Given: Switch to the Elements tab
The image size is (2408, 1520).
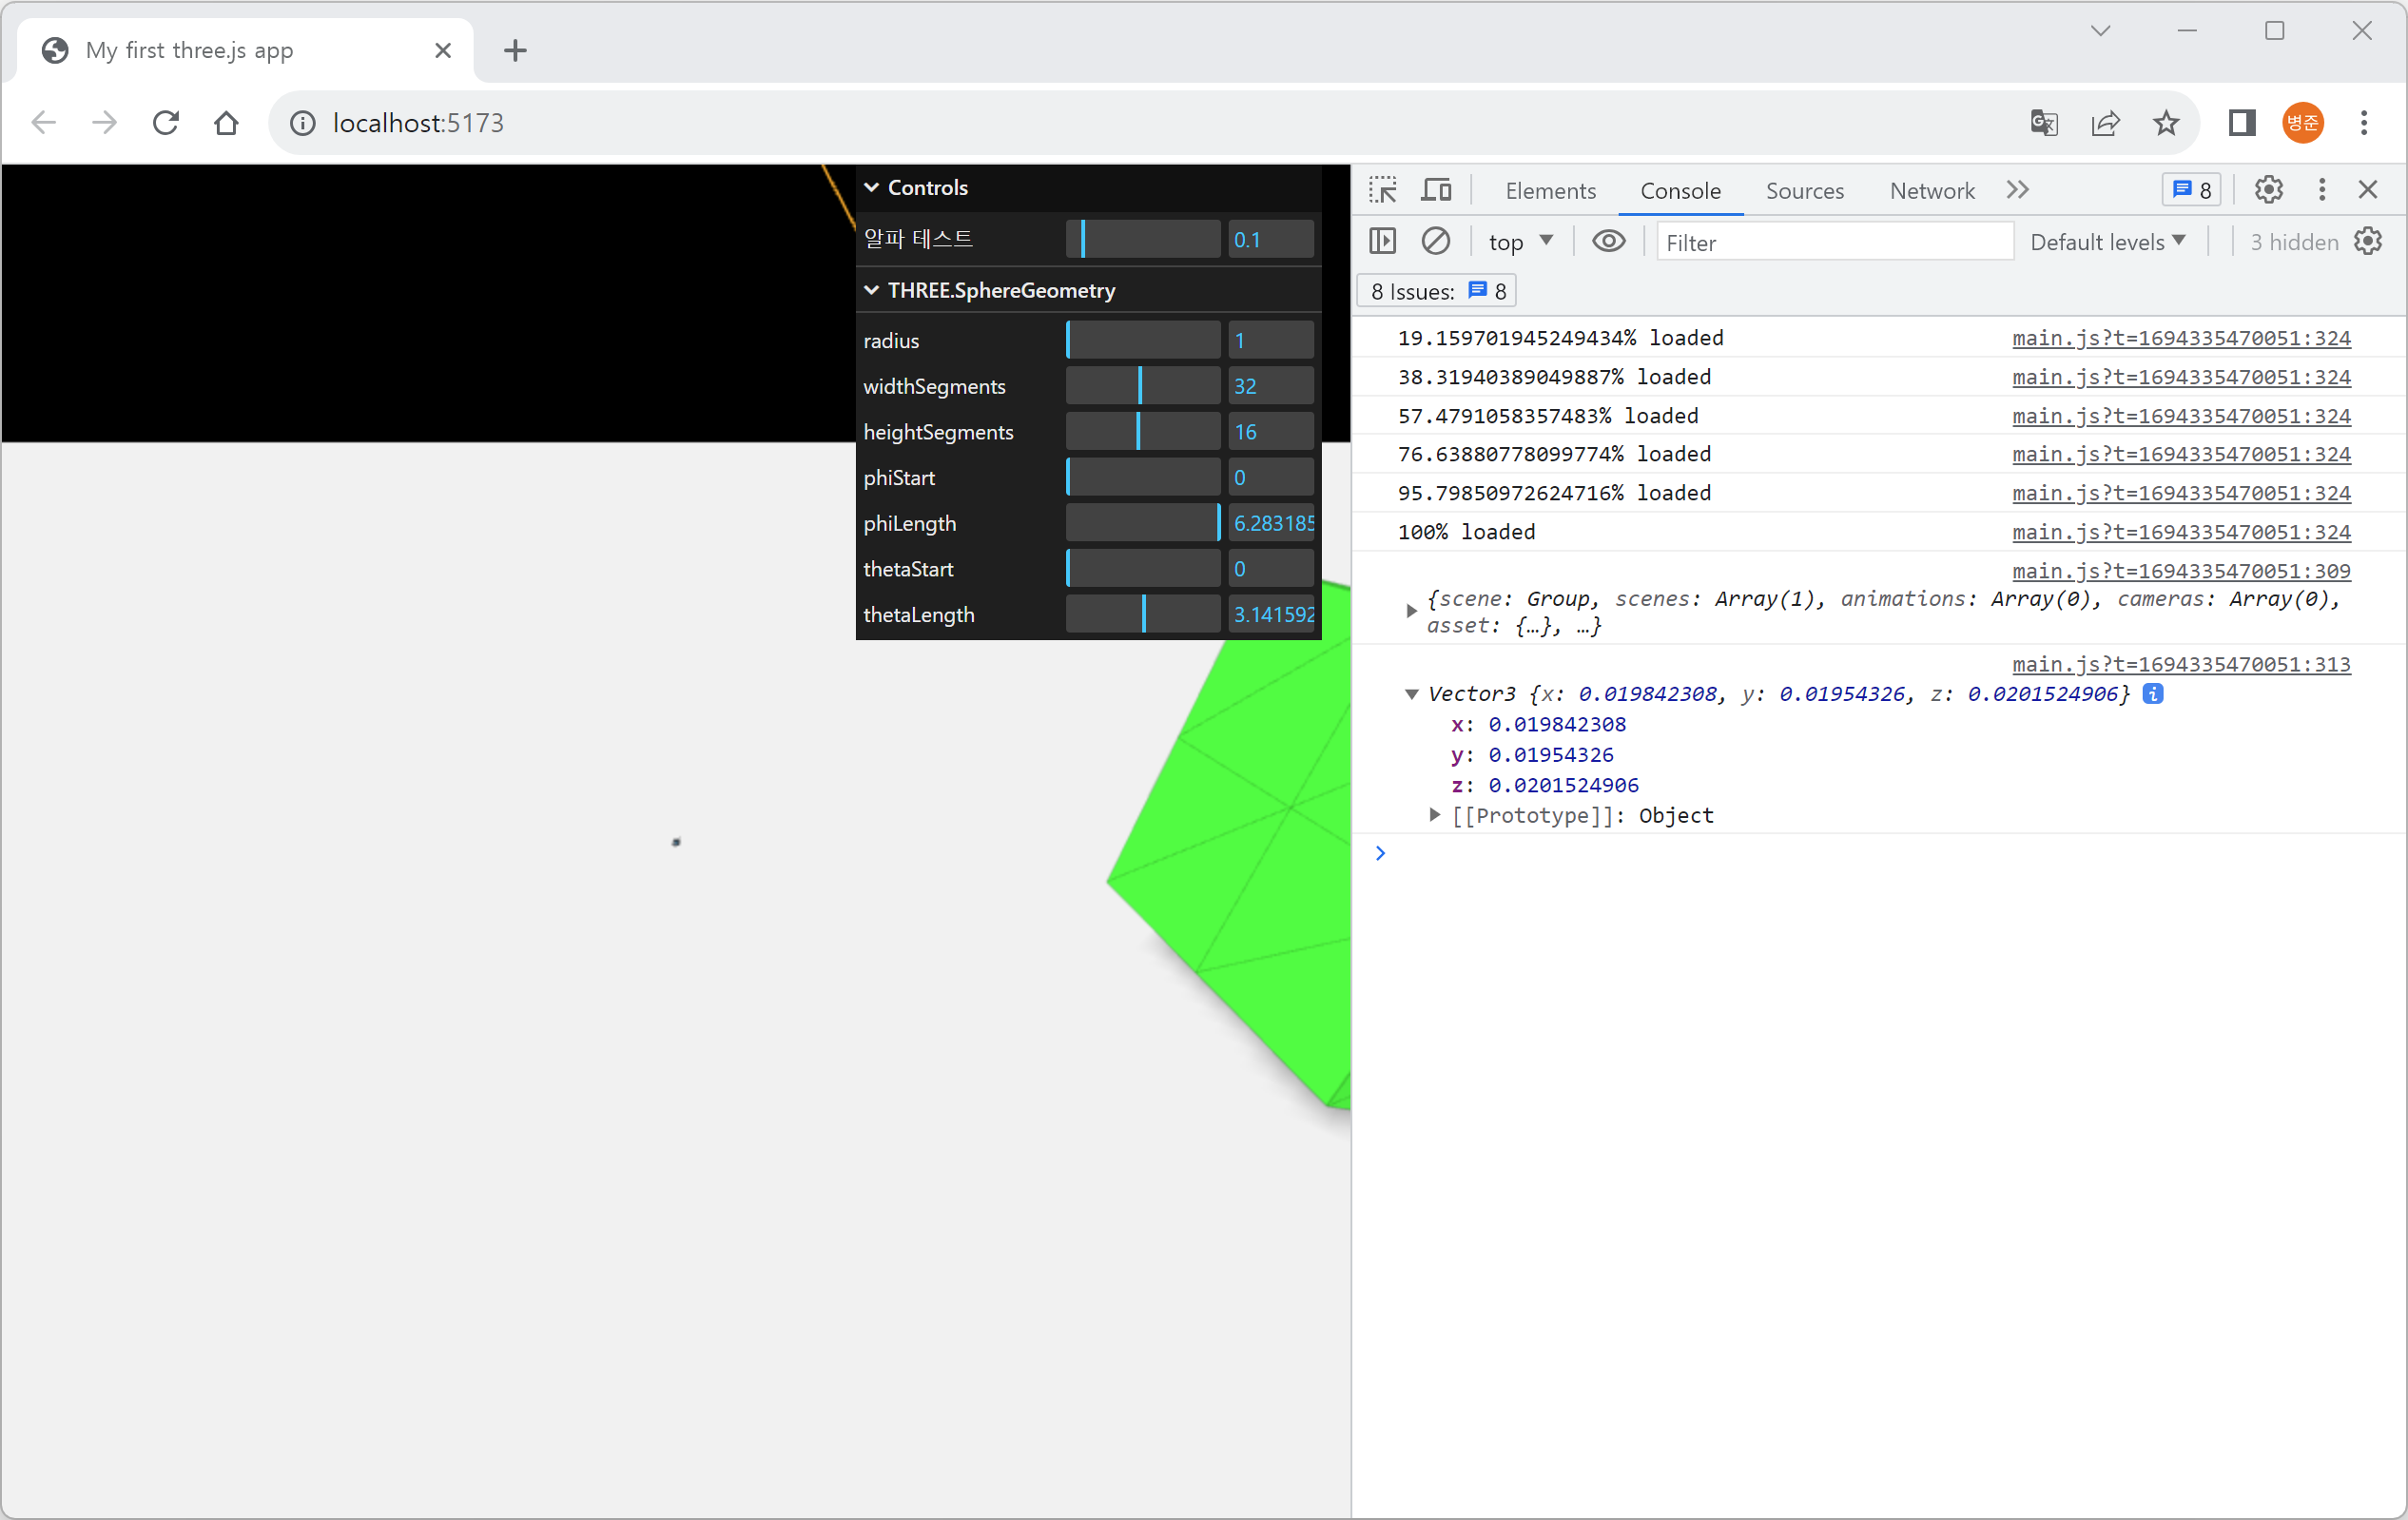Looking at the screenshot, I should [1549, 190].
